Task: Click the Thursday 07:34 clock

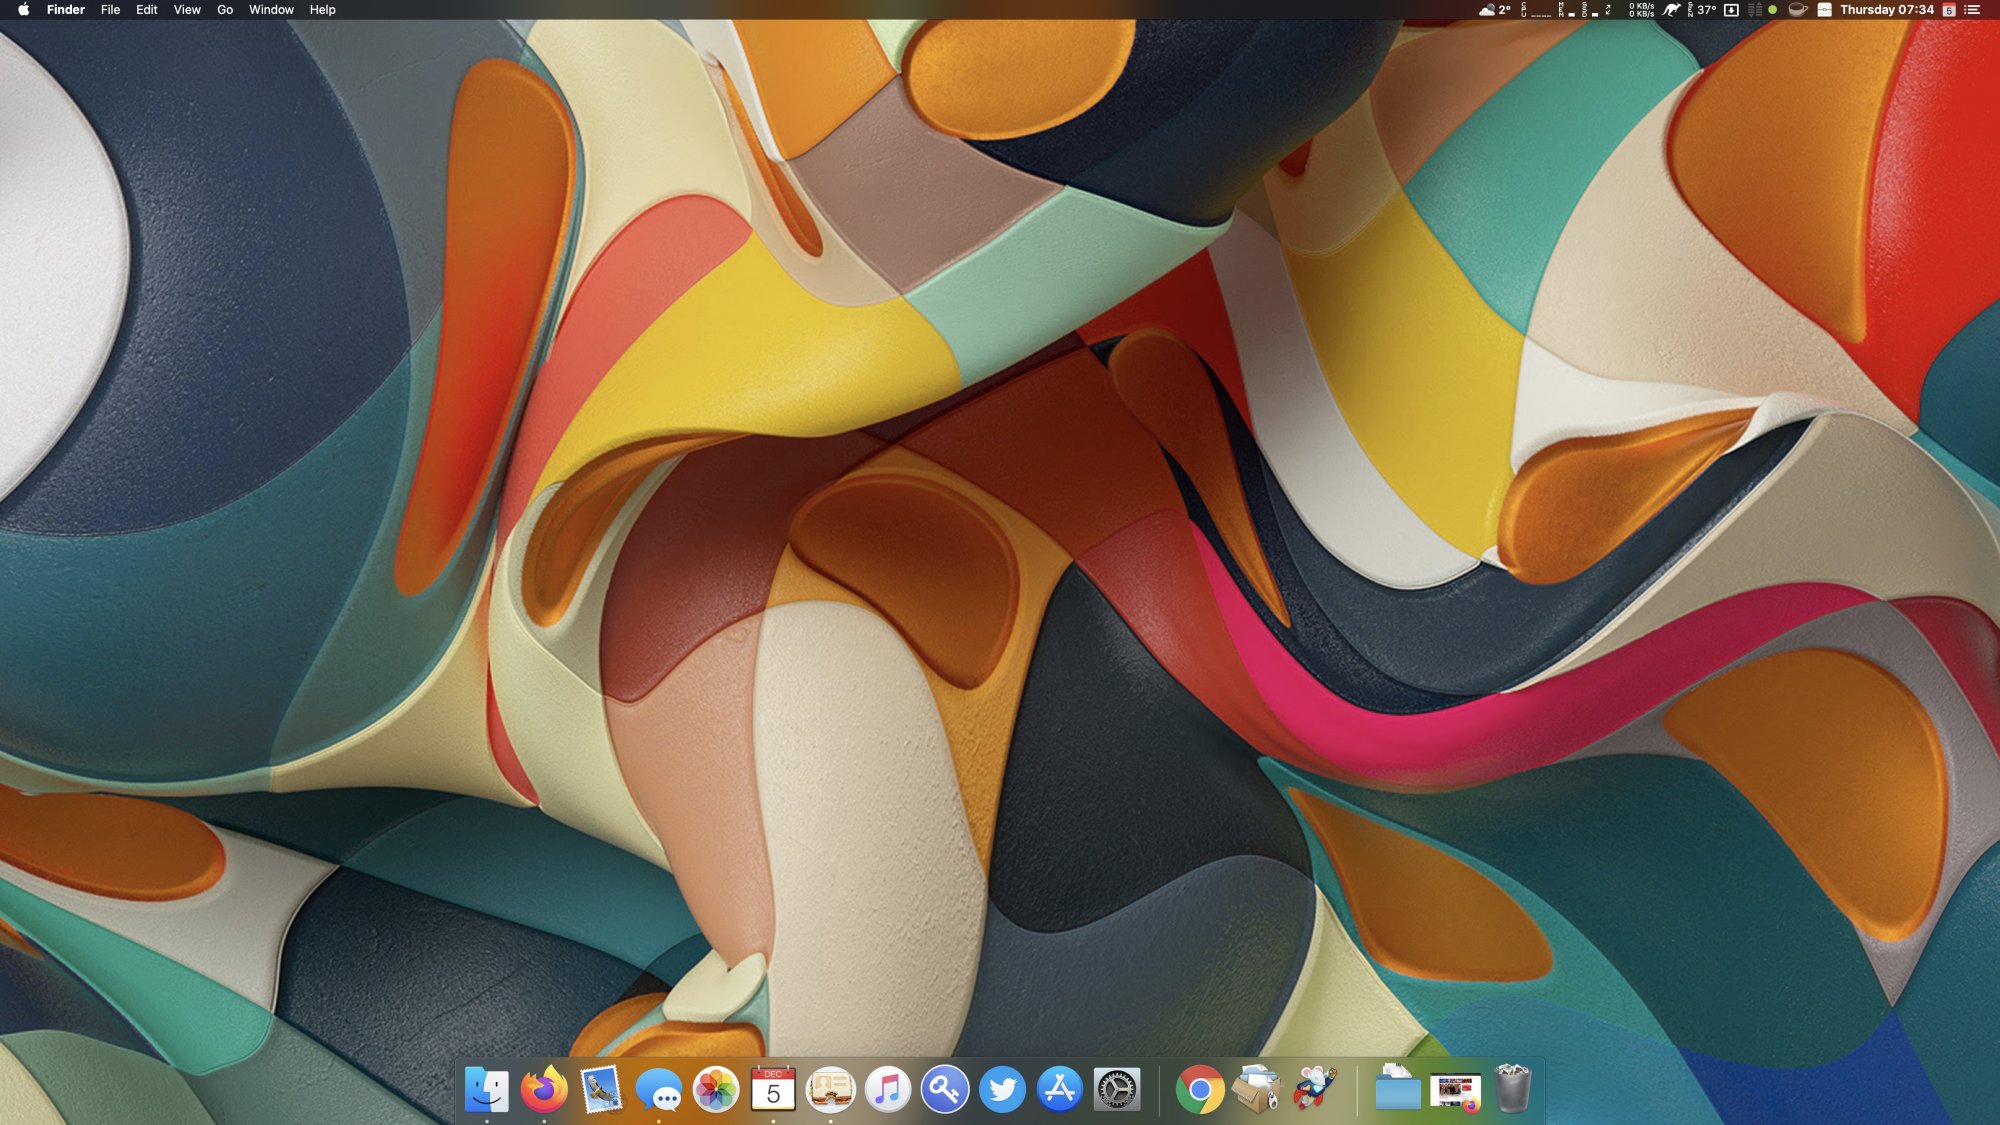Action: coord(1887,10)
